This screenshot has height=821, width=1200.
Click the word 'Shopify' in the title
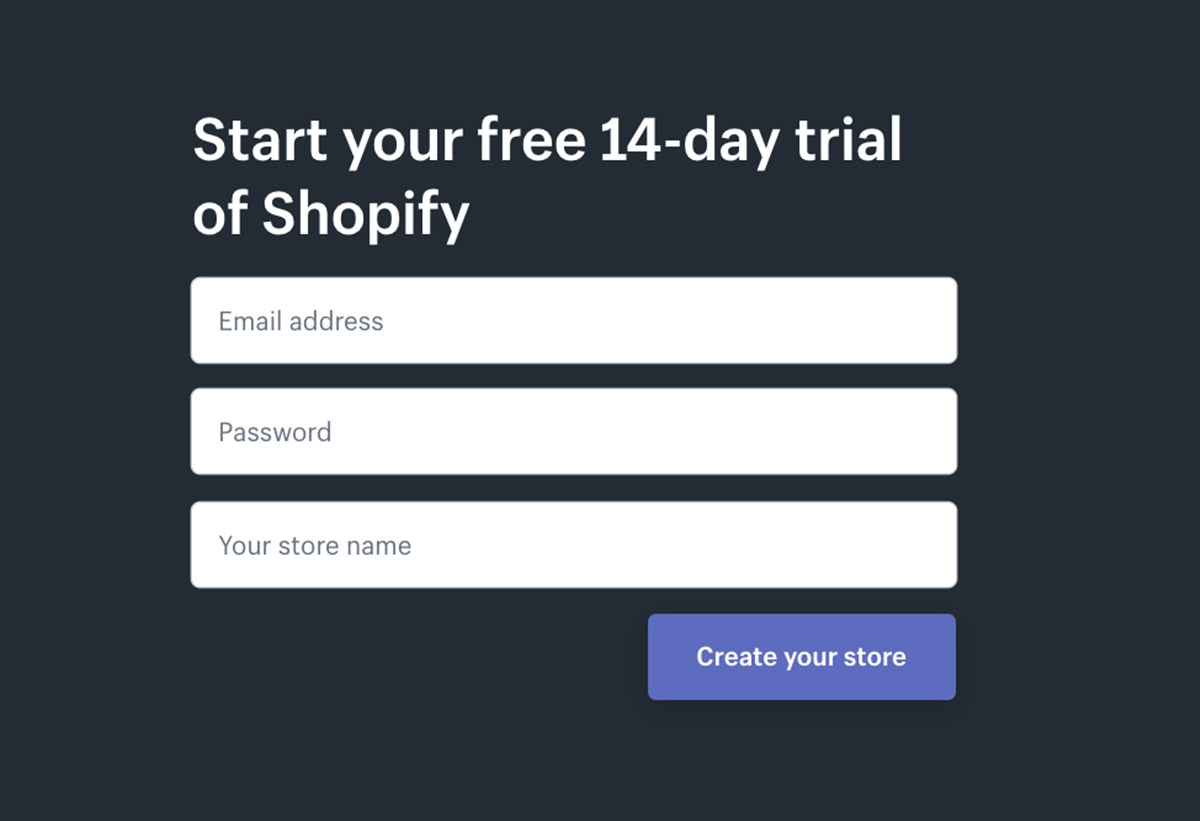pos(365,212)
